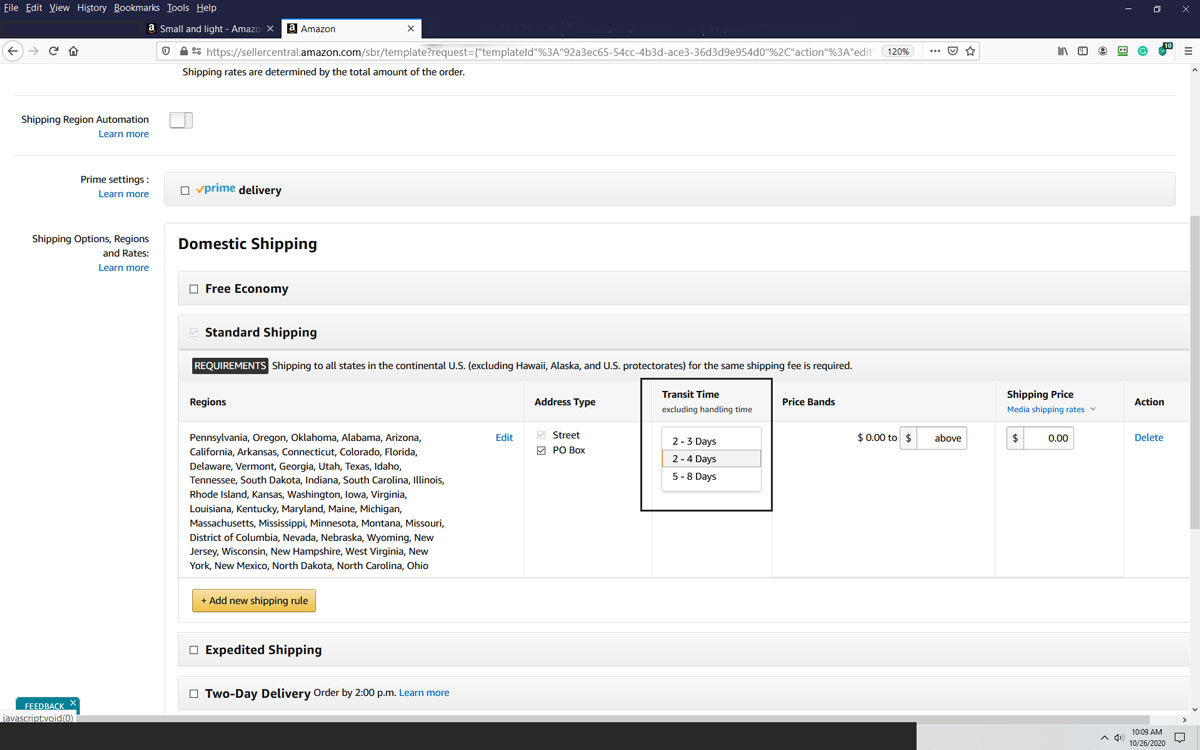Click 'Add new shipping rule' button
The width and height of the screenshot is (1200, 750).
tap(254, 601)
